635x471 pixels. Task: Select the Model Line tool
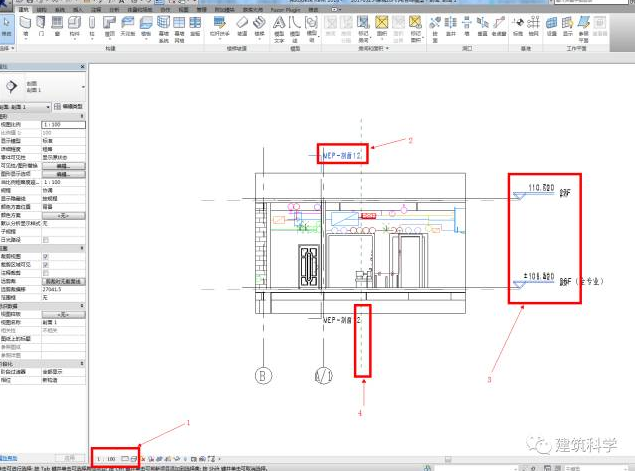tap(295, 29)
